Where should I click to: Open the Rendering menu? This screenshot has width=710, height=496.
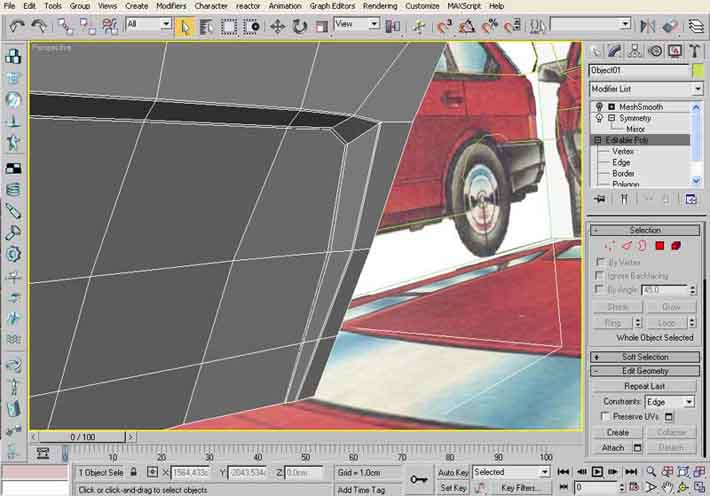pos(379,5)
